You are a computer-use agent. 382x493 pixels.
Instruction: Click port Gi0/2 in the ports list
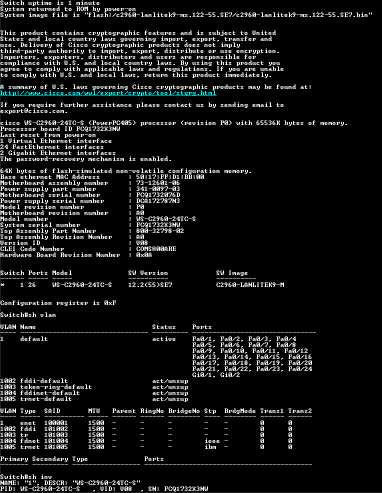point(230,375)
